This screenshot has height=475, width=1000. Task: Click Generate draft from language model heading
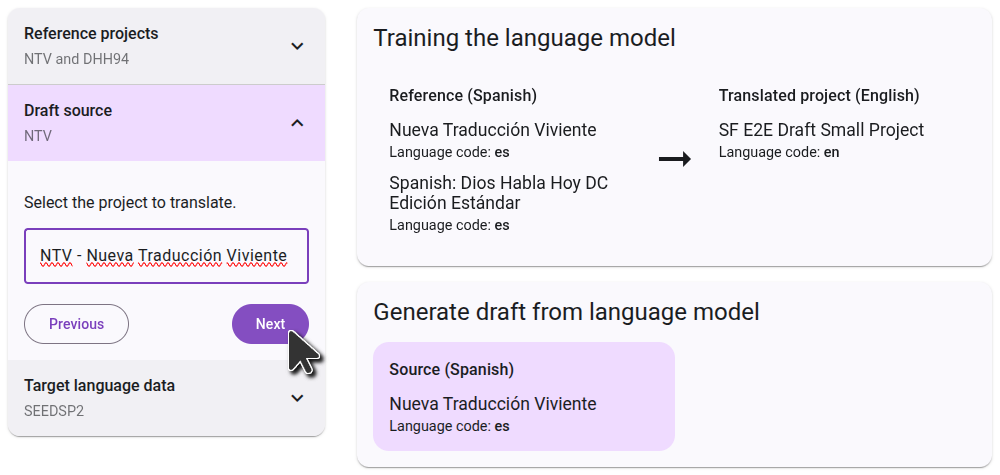click(566, 312)
